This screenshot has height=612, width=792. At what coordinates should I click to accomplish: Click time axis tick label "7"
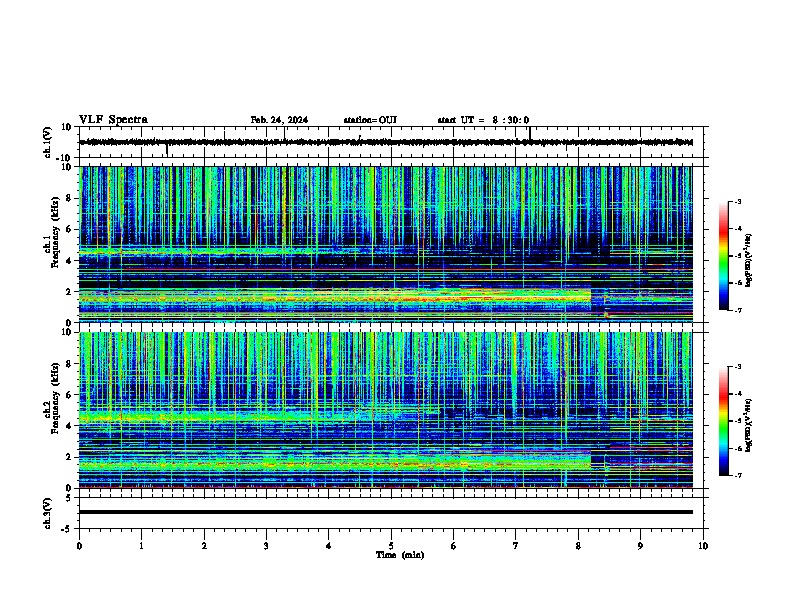(516, 546)
